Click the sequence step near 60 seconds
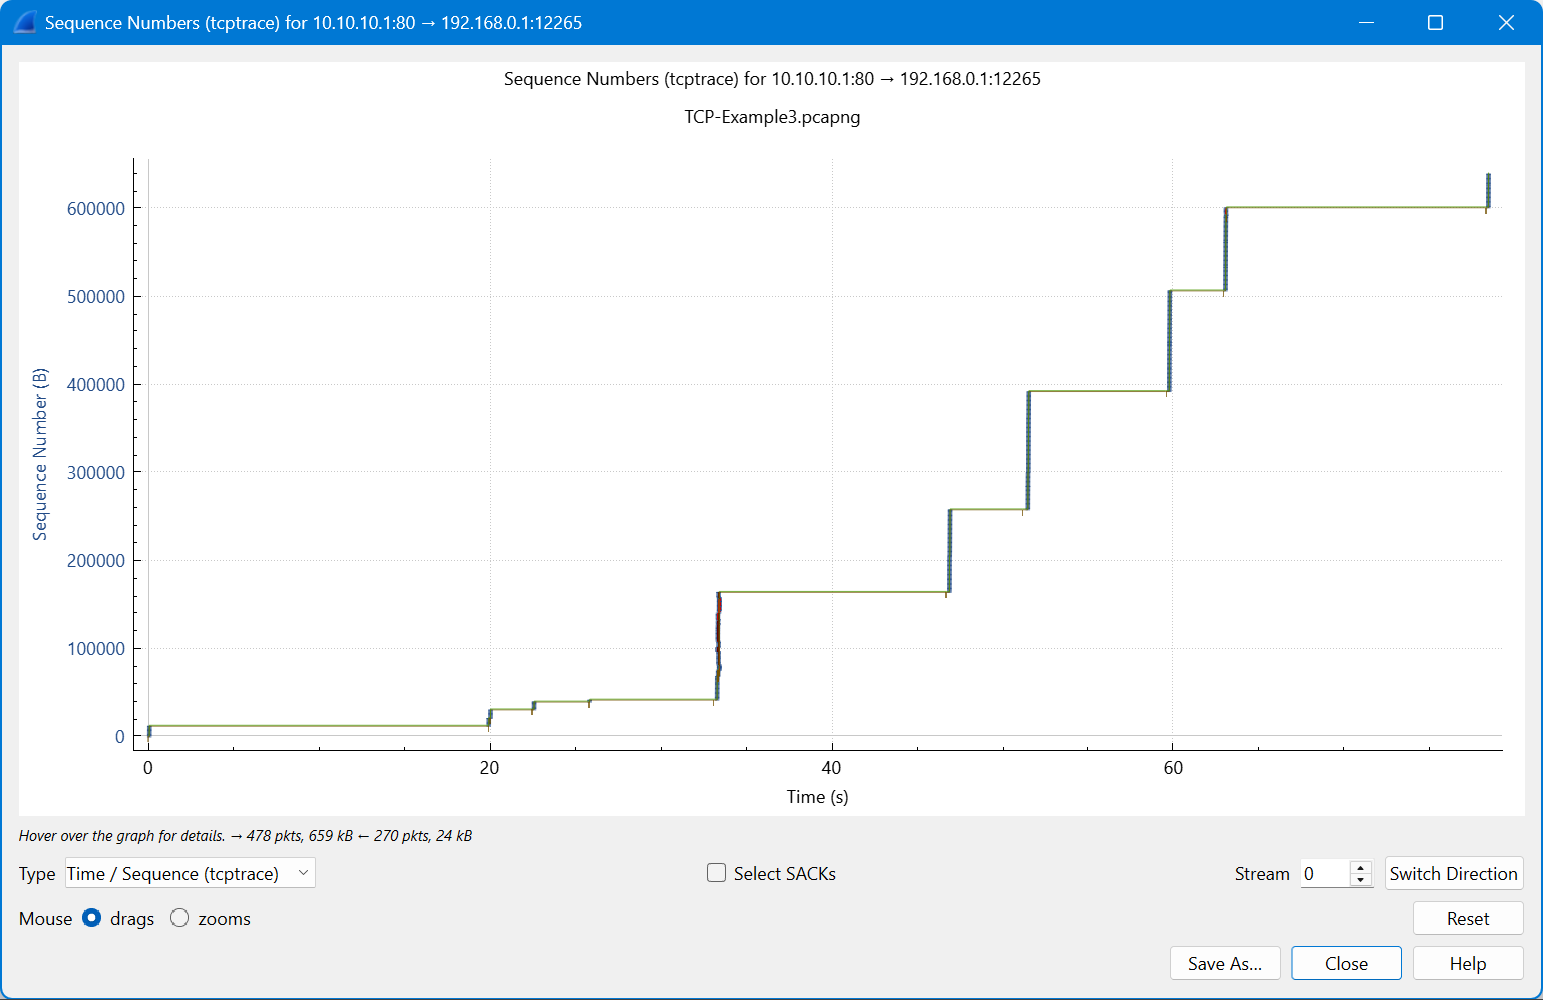This screenshot has height=1000, width=1543. pos(1170,340)
